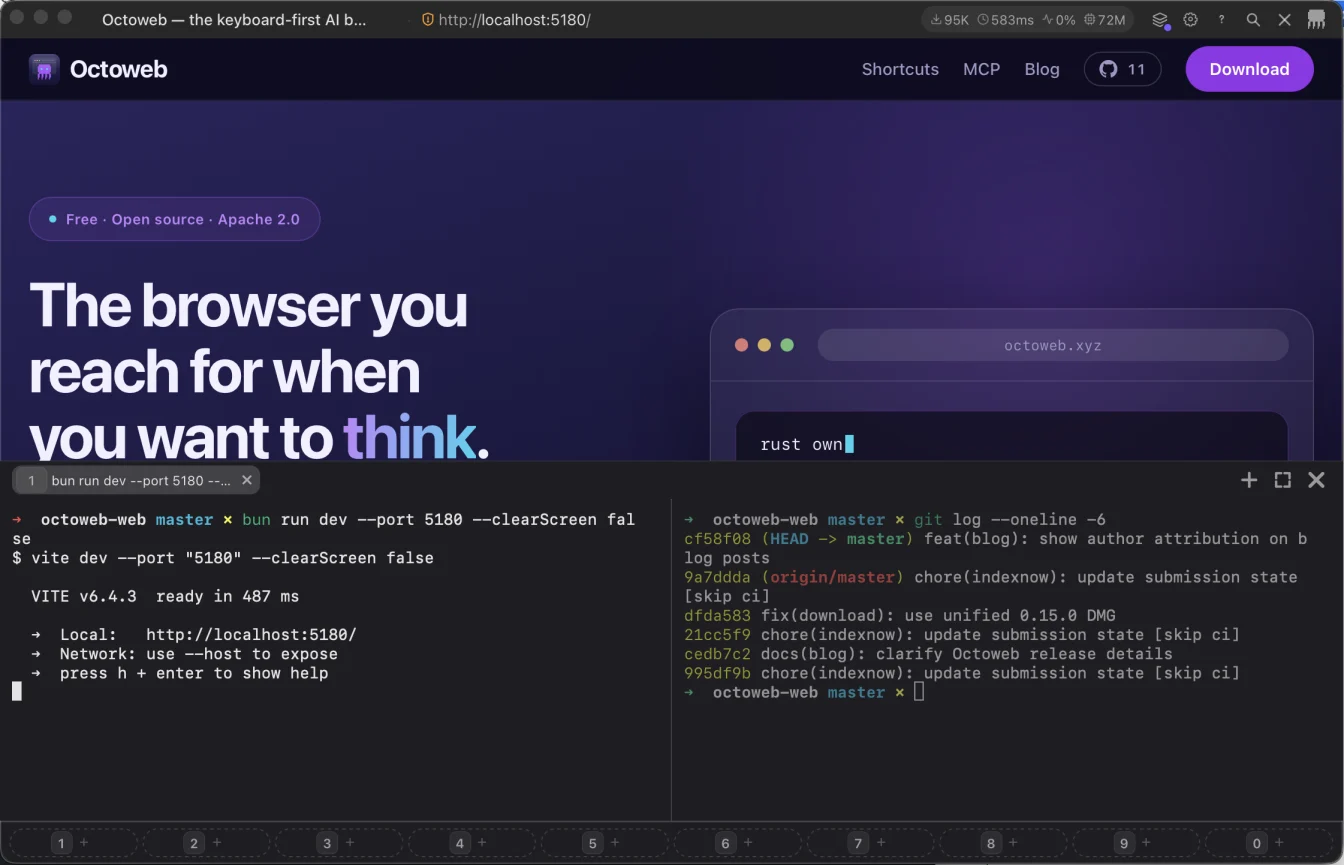
Task: Open the Shortcuts nav link
Action: coord(900,69)
